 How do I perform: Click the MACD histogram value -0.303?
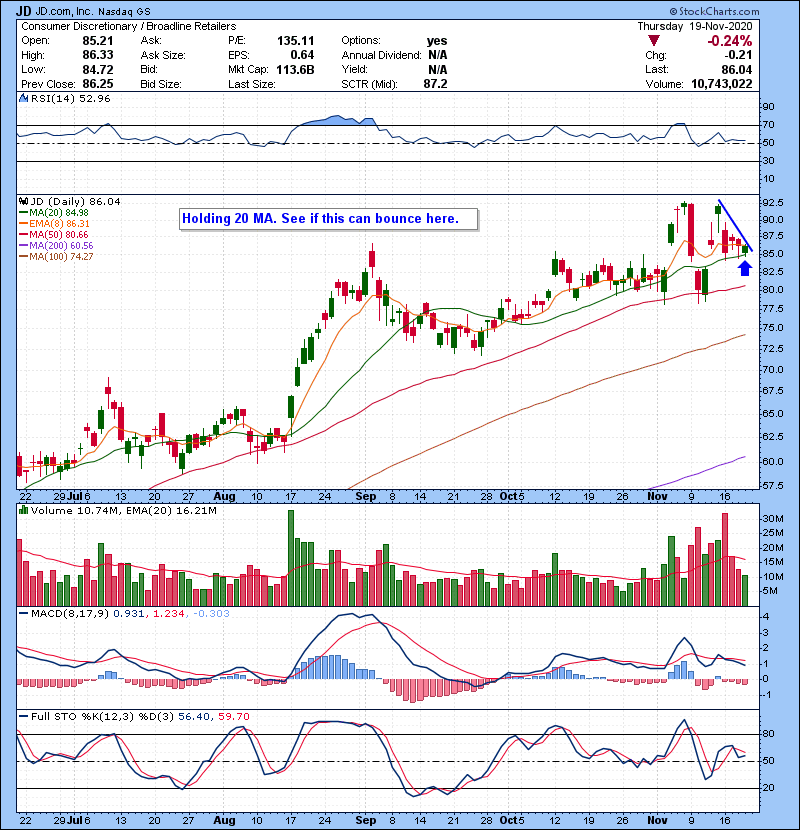[x=211, y=614]
